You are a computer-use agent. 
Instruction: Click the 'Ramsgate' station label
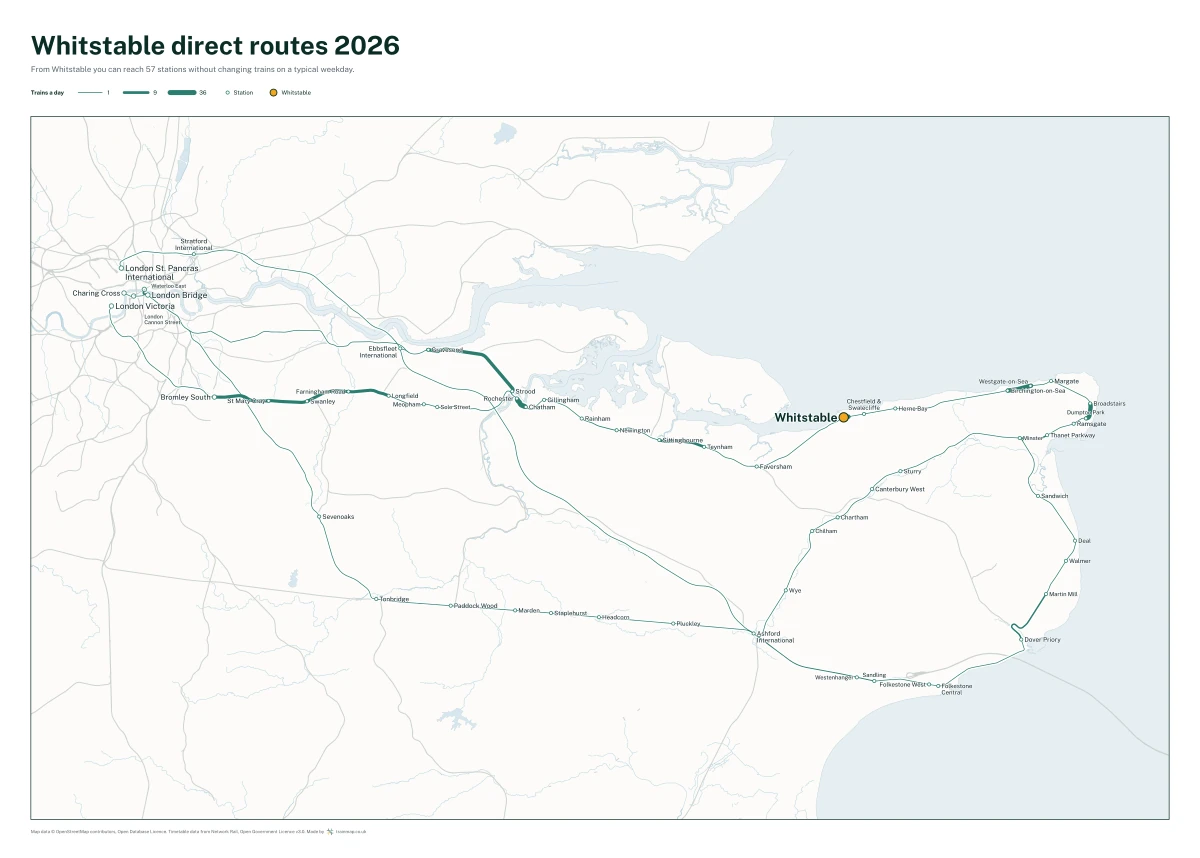point(1092,424)
